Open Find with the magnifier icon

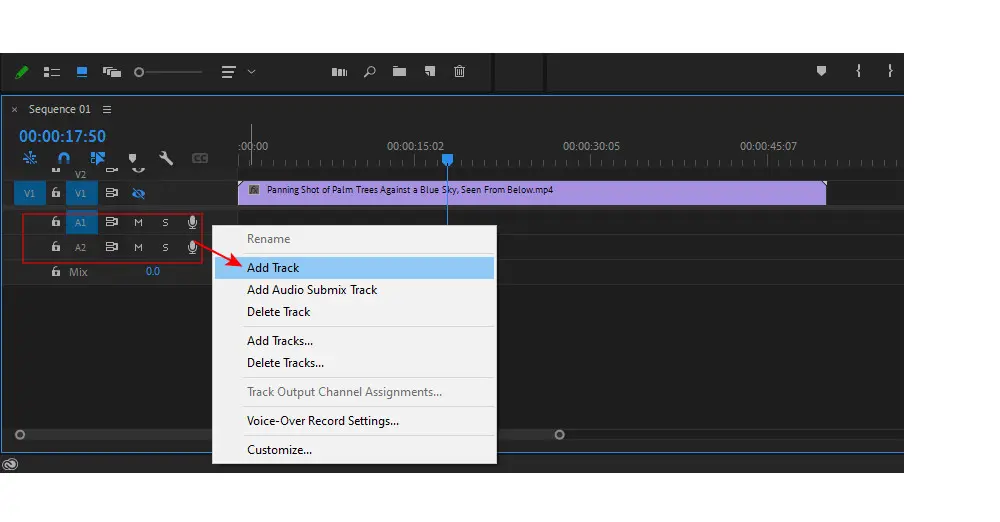pyautogui.click(x=369, y=72)
